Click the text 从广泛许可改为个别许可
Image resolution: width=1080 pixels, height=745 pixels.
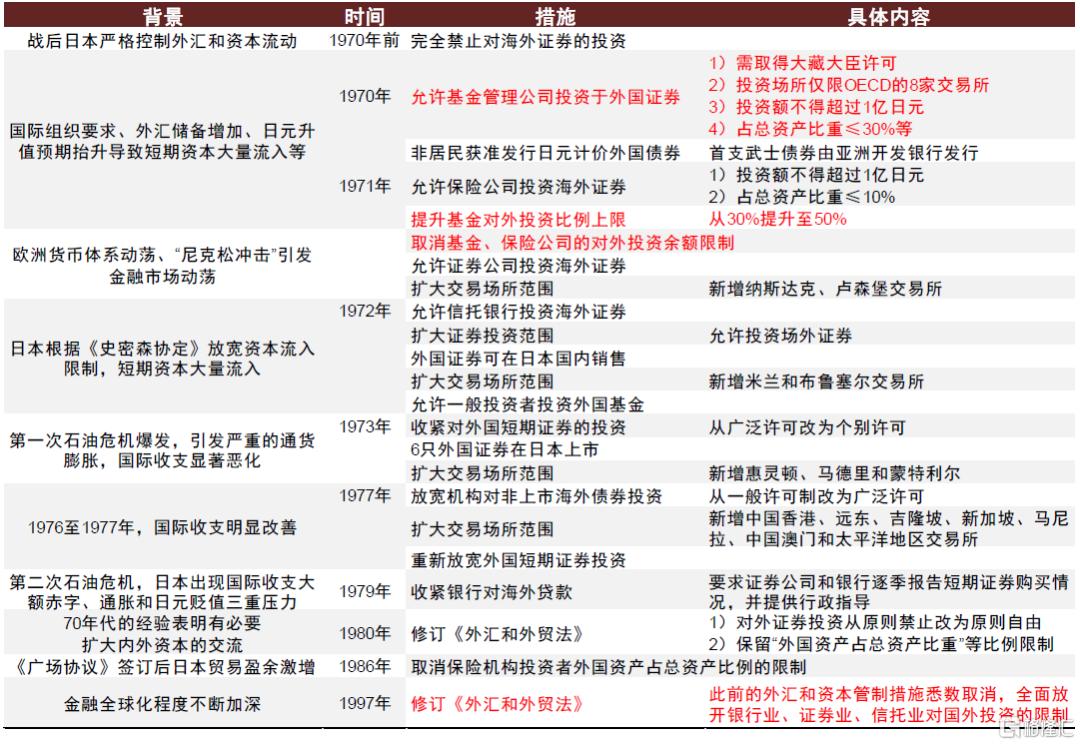[x=807, y=428]
